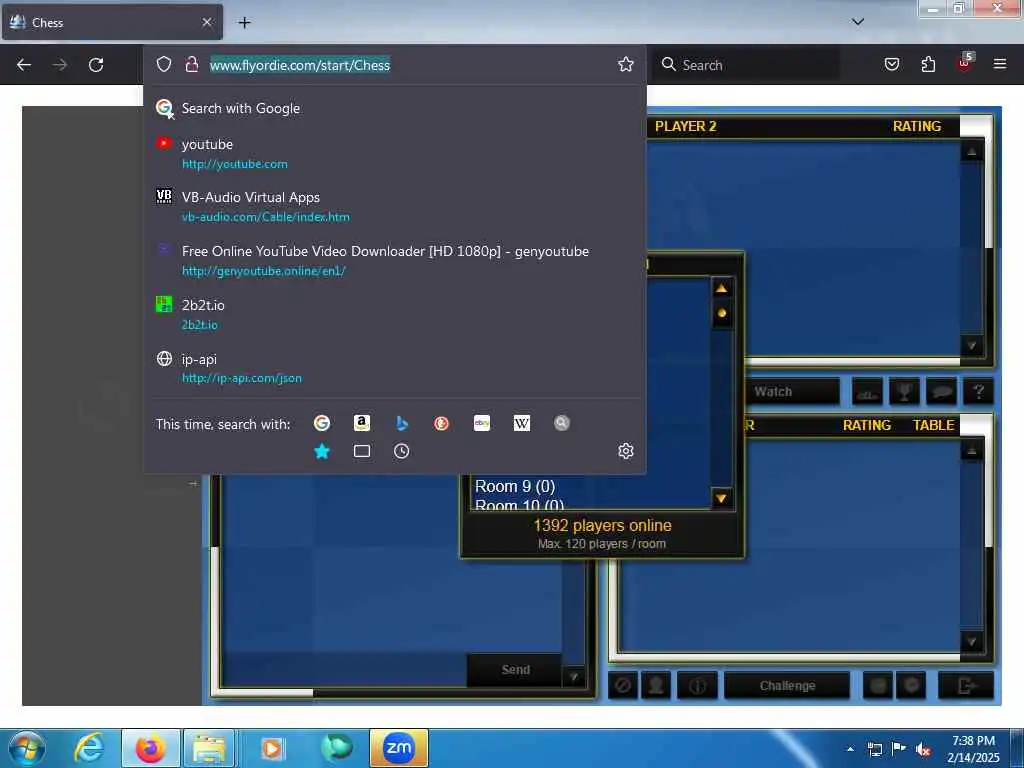Screen dimensions: 1024x768
Task: Open the Firefox hamburger menu
Action: [999, 64]
